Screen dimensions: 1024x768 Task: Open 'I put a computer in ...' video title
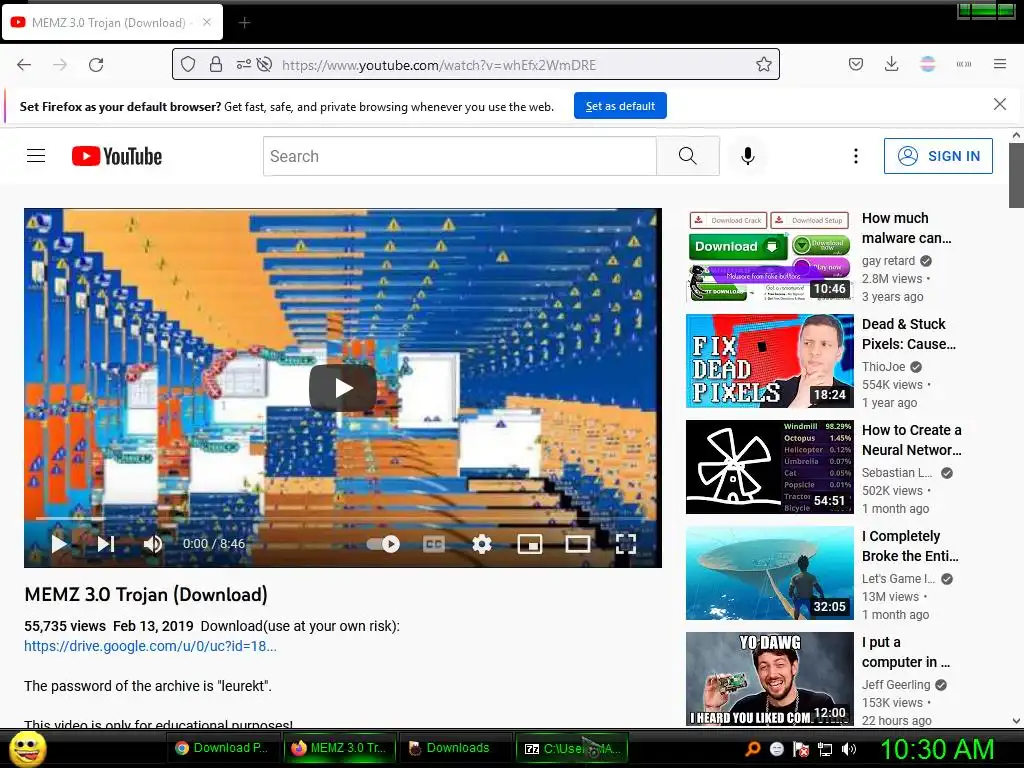pyautogui.click(x=906, y=652)
